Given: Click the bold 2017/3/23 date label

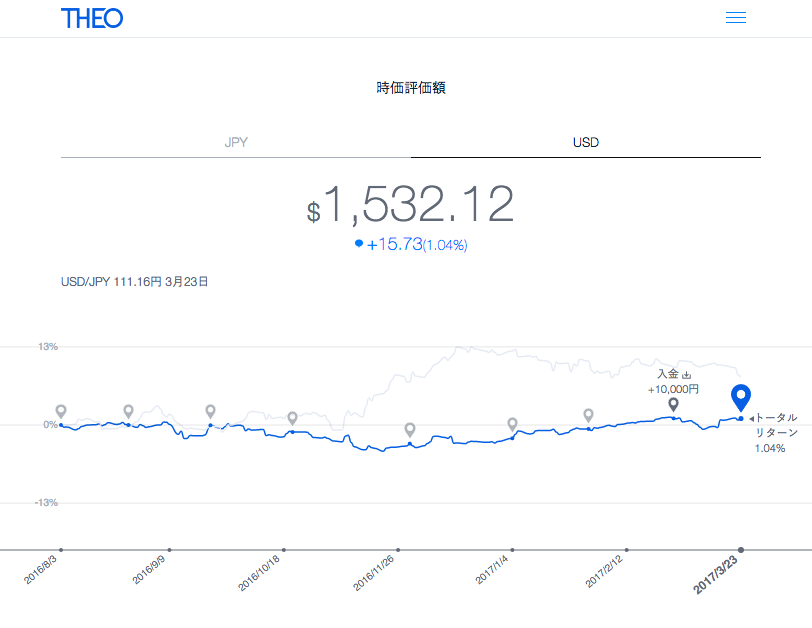Looking at the screenshot, I should click(x=715, y=576).
